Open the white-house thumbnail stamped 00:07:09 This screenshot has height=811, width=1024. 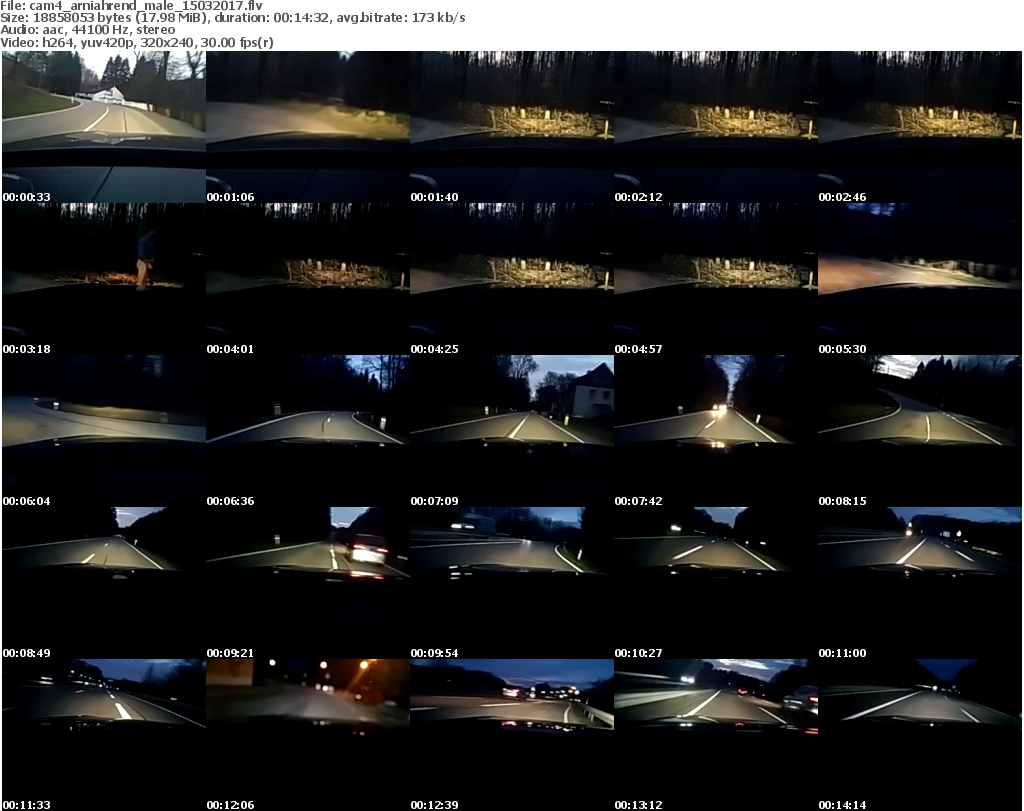[x=511, y=432]
